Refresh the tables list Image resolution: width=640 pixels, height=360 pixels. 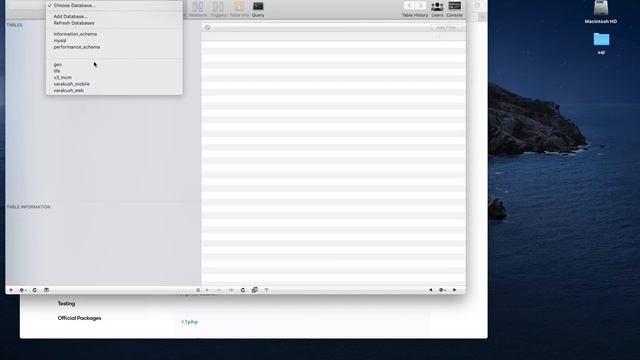pos(35,290)
